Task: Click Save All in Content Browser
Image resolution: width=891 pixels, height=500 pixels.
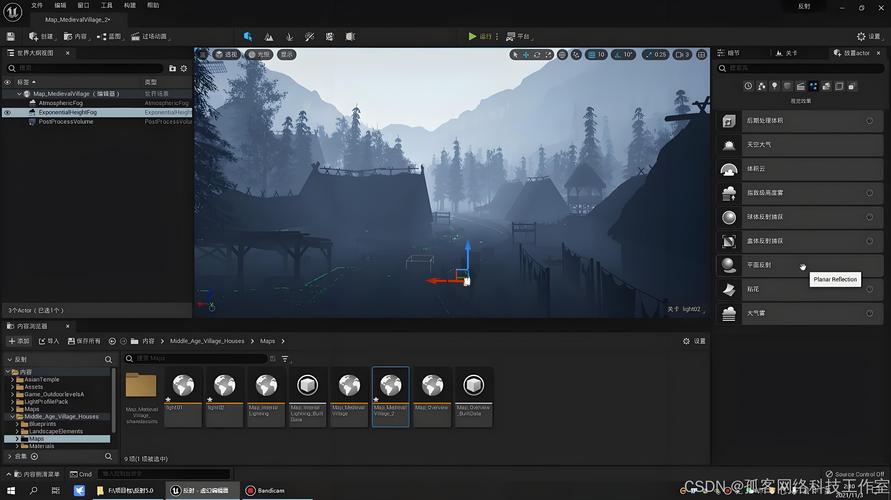Action: pyautogui.click(x=84, y=341)
